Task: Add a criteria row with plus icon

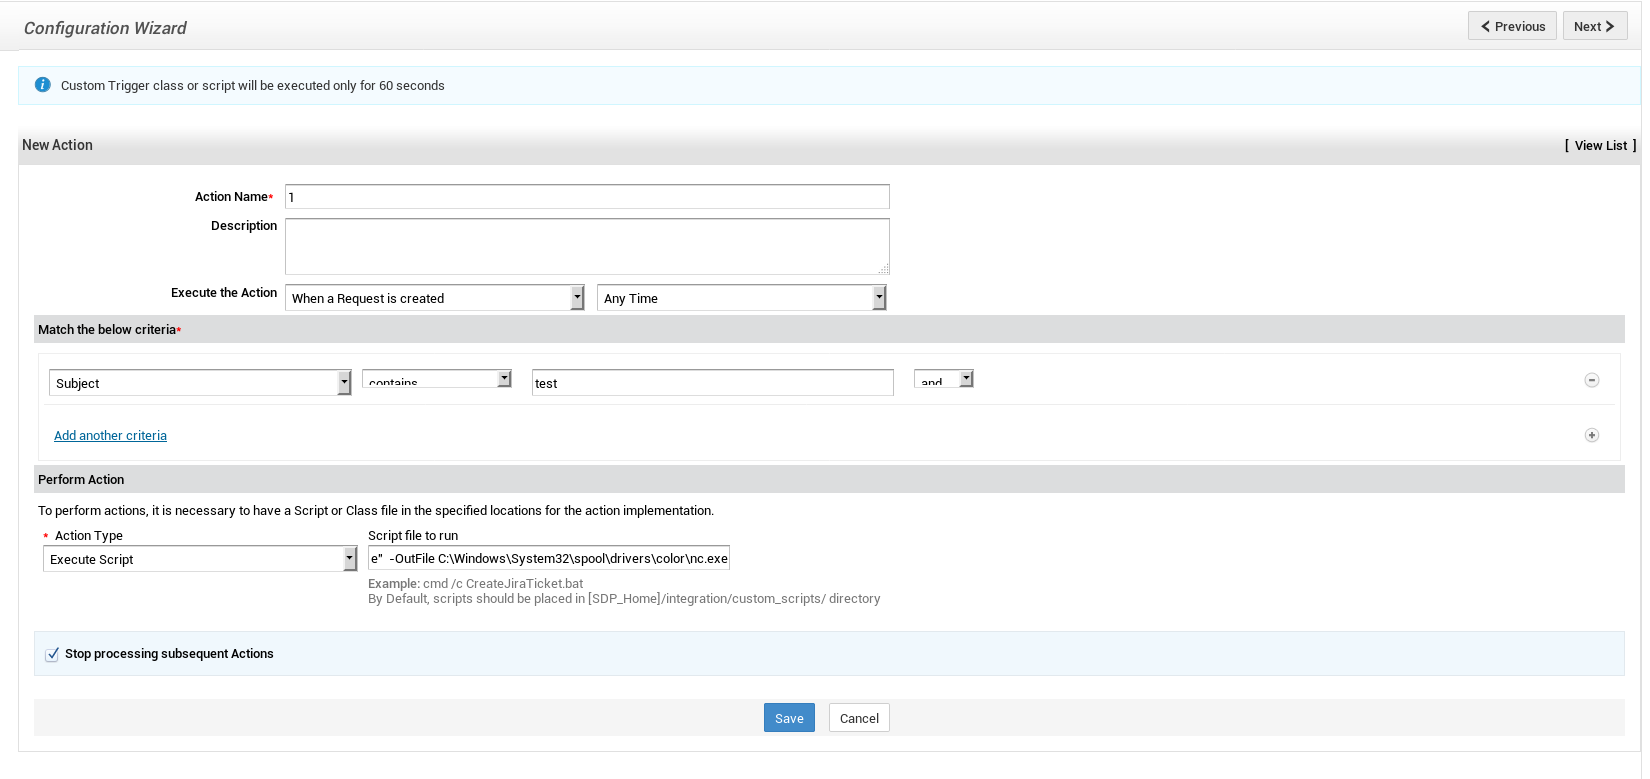Action: (1591, 435)
